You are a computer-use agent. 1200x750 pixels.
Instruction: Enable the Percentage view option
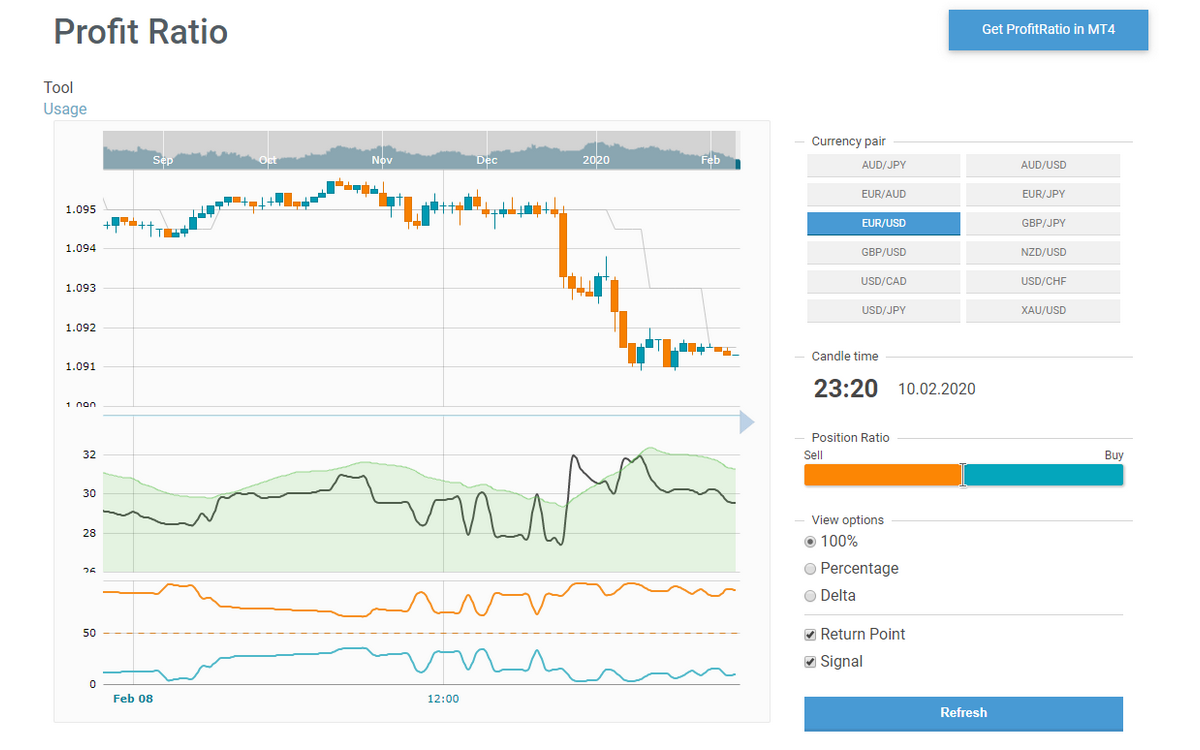pos(810,568)
